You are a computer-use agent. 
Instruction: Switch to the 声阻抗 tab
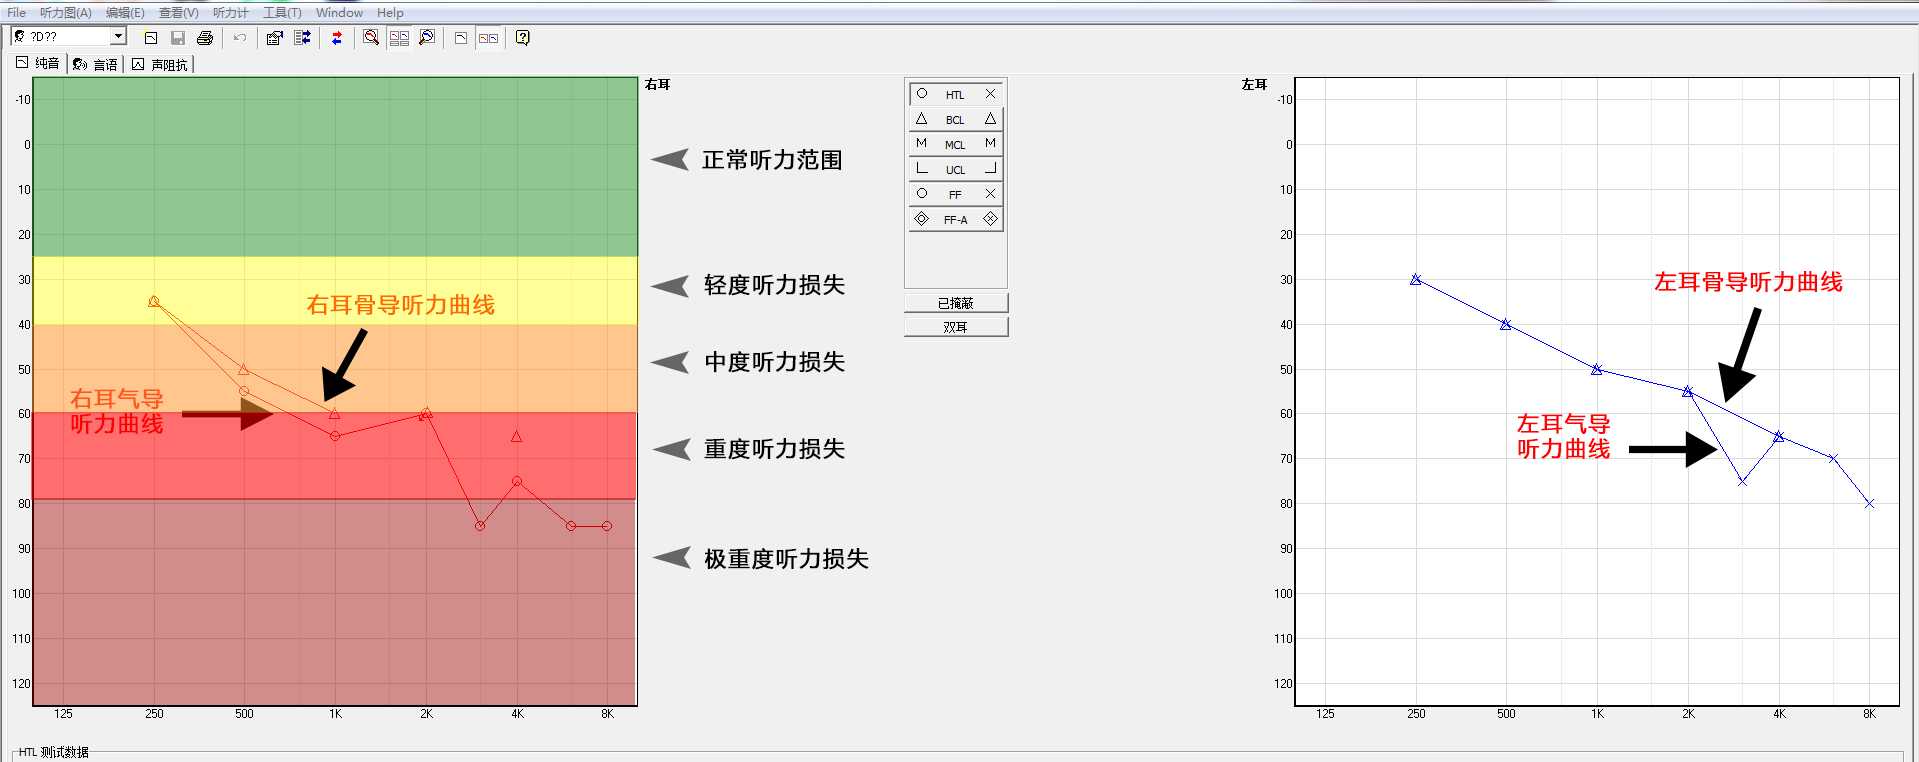point(159,64)
